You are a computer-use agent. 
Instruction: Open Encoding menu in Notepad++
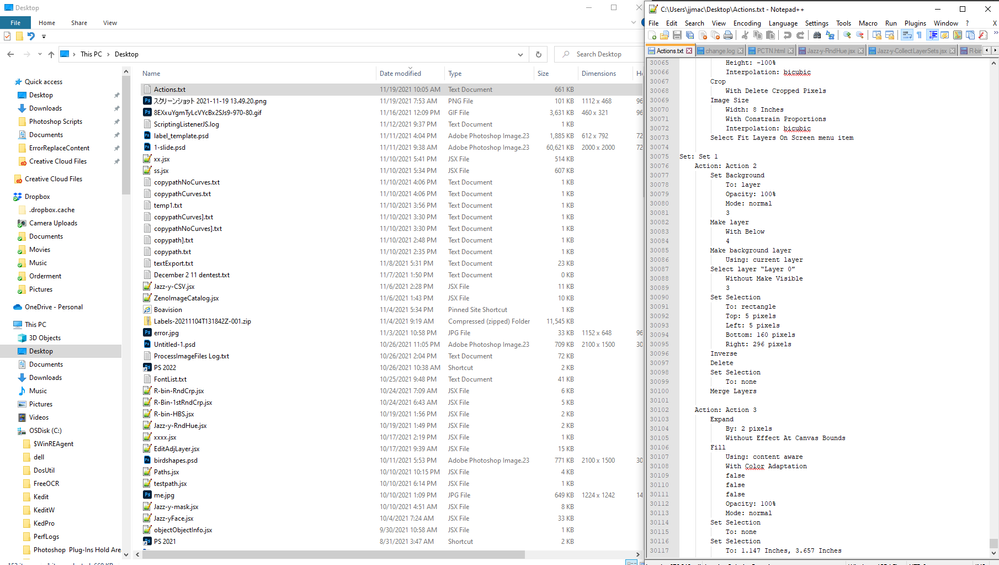(x=747, y=23)
